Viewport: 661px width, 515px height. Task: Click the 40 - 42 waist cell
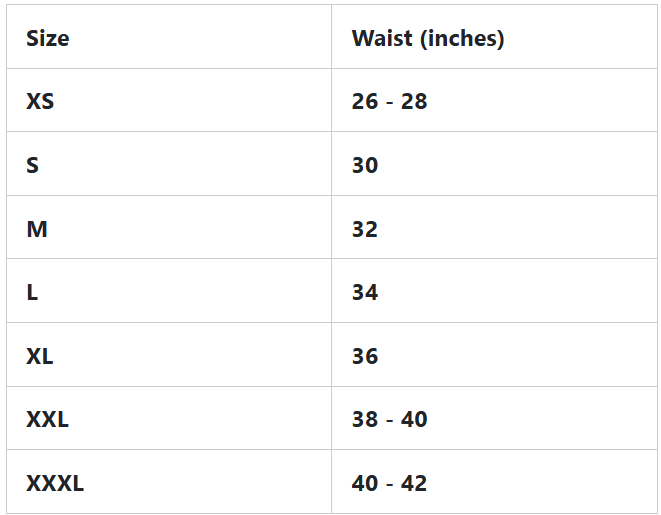(389, 484)
